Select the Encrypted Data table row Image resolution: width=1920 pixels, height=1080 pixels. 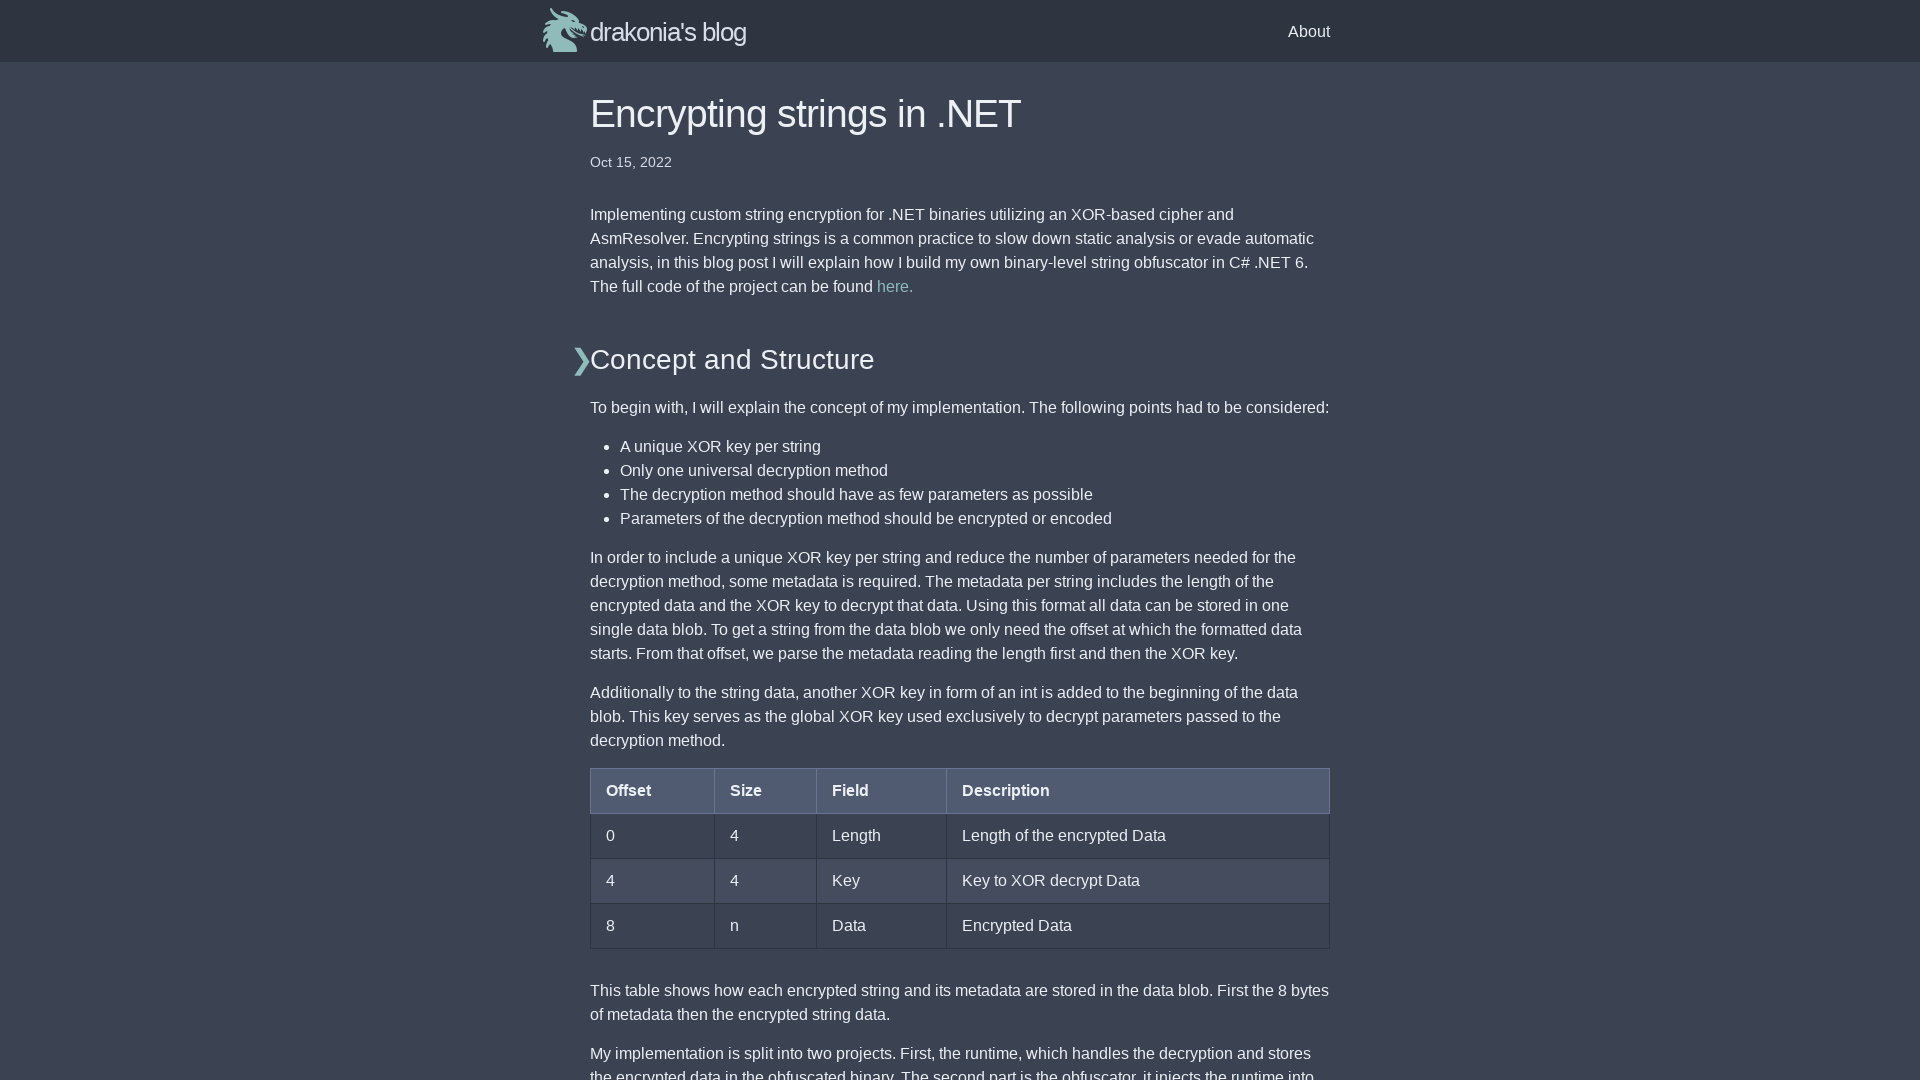click(x=960, y=925)
